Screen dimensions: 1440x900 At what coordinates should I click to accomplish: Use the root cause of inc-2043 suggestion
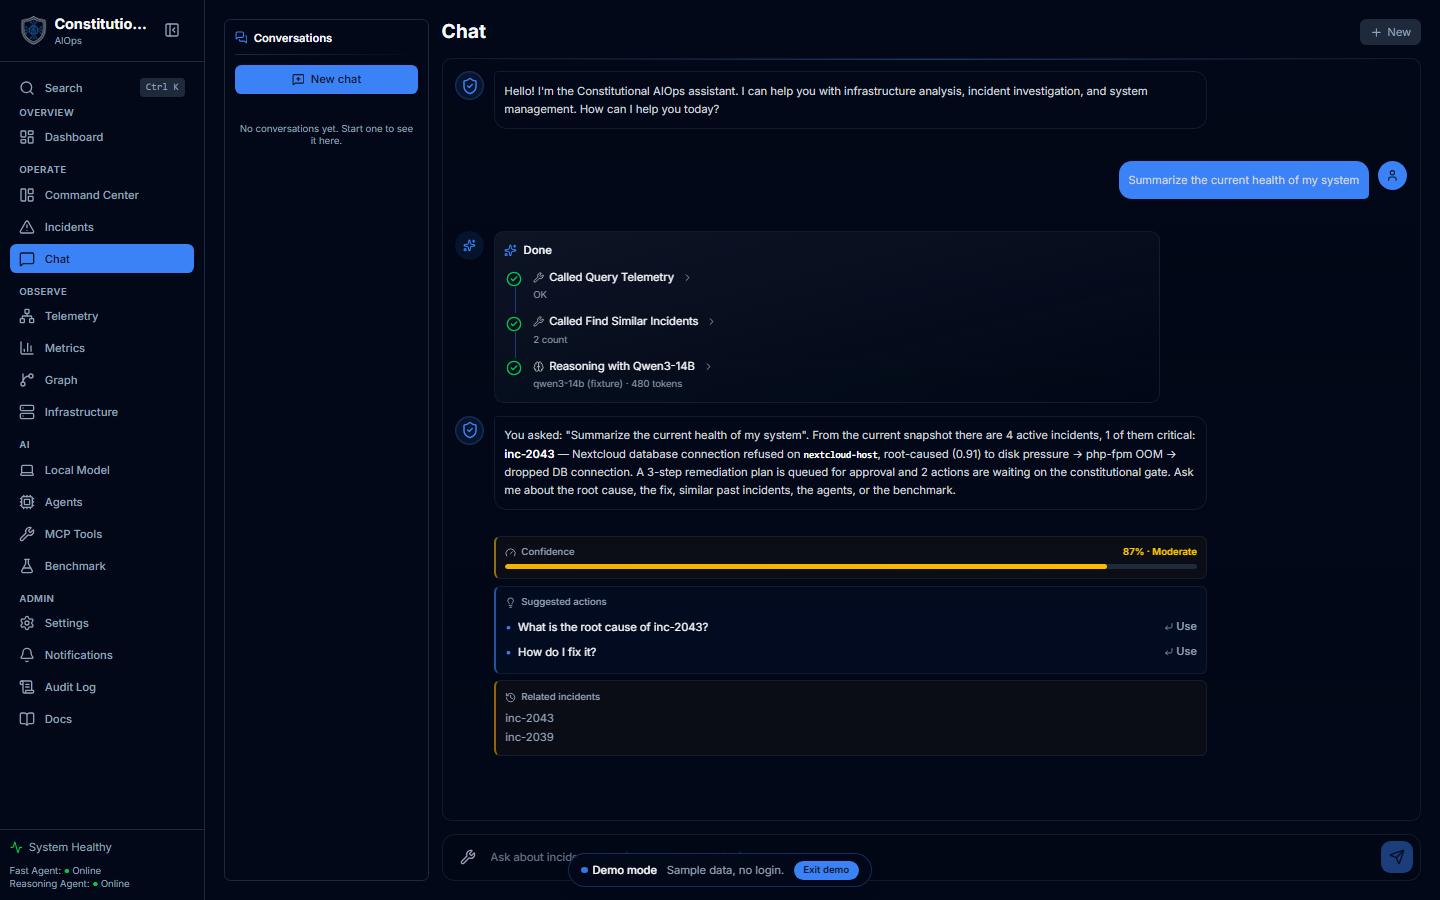[x=1181, y=627]
